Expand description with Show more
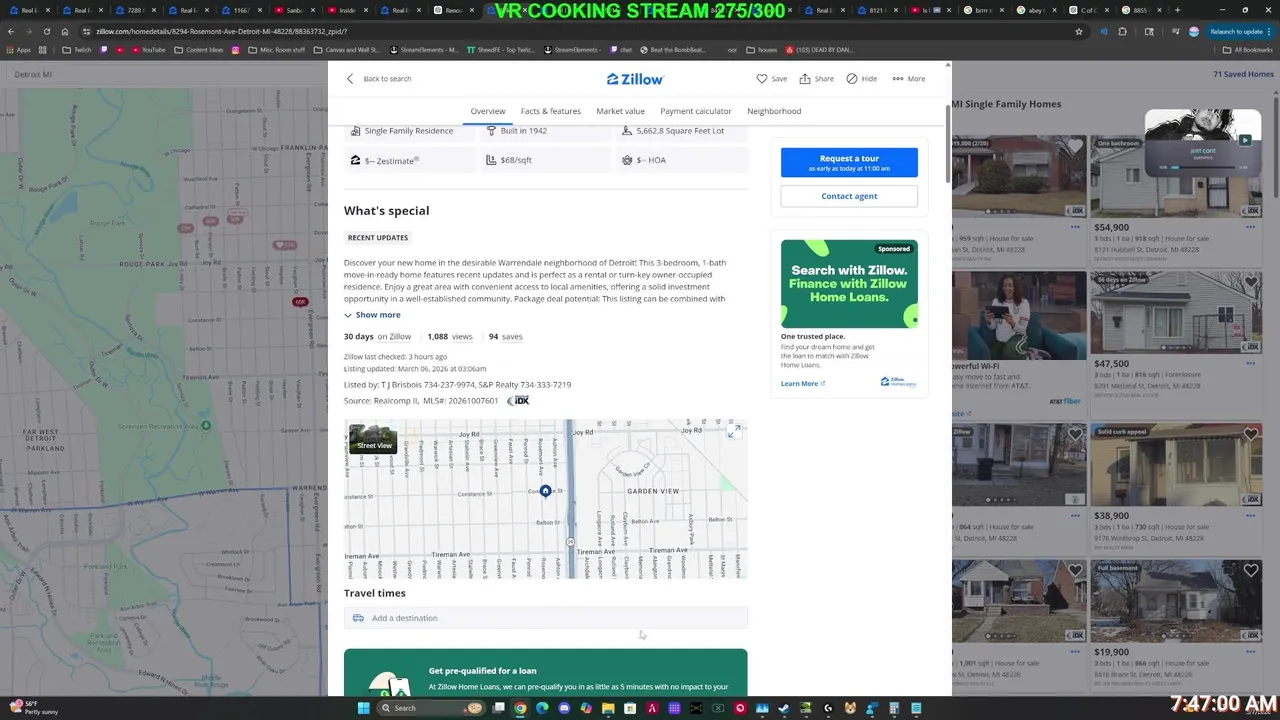The height and width of the screenshot is (720, 1280). tap(372, 315)
